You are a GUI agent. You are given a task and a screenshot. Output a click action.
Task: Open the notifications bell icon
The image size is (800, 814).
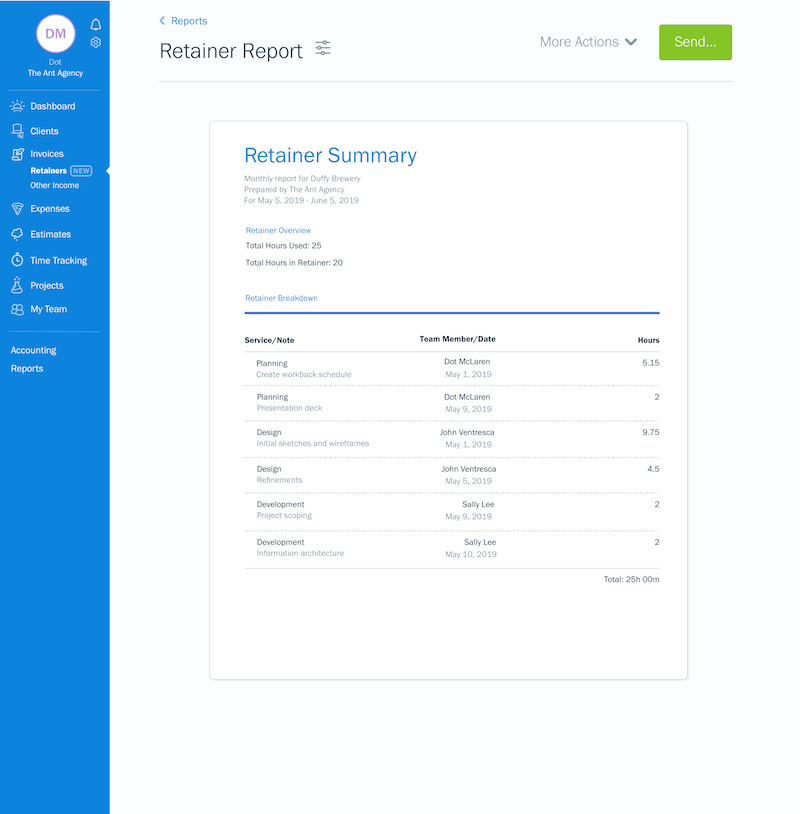[x=96, y=24]
